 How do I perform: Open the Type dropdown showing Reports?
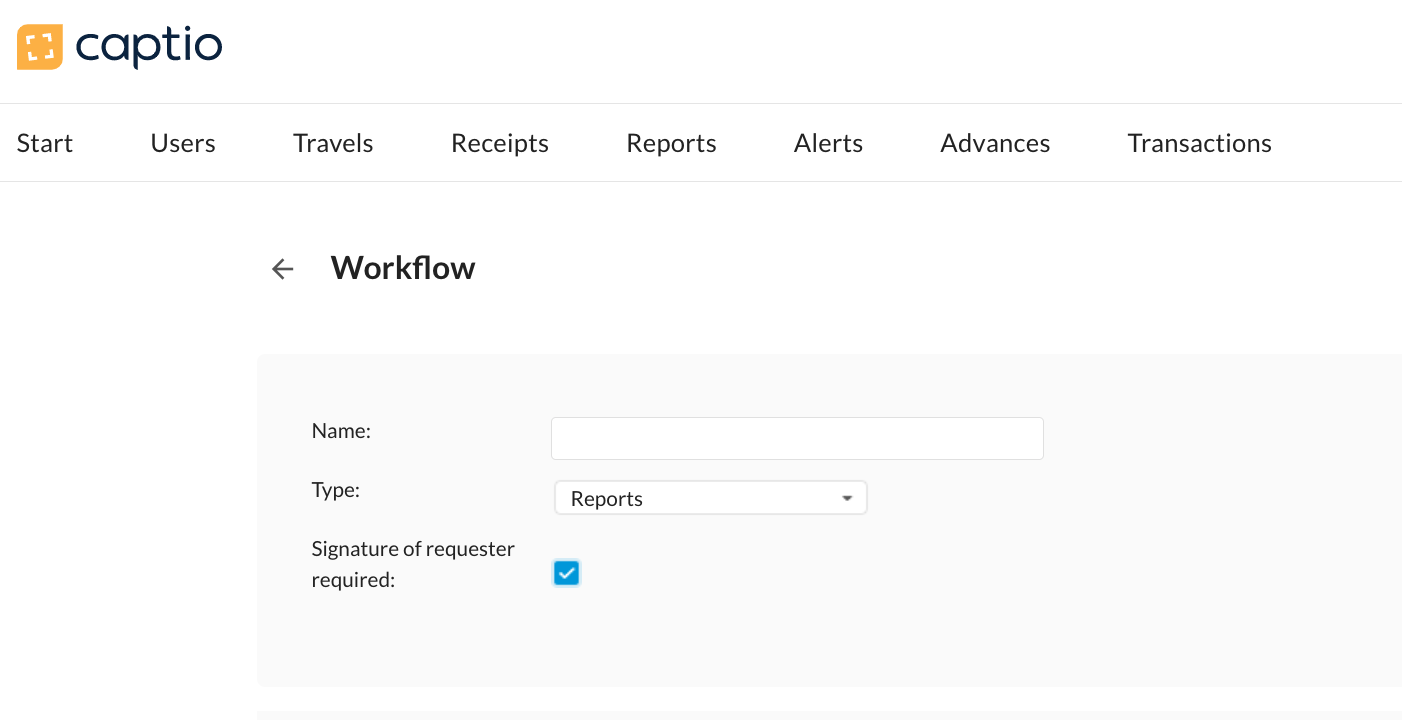(x=710, y=498)
